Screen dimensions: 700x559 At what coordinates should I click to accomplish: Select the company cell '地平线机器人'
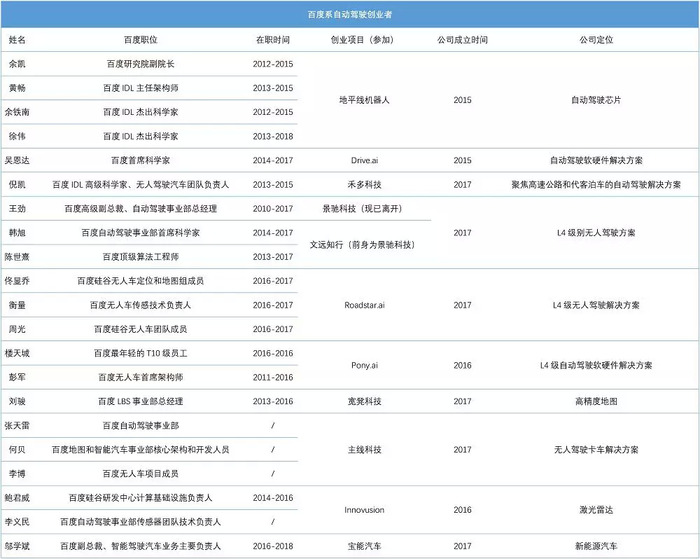click(x=364, y=100)
